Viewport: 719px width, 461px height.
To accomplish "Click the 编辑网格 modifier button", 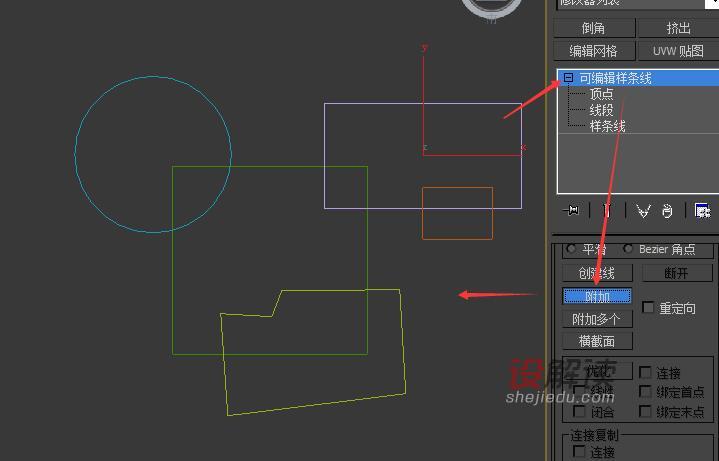I will (x=594, y=51).
